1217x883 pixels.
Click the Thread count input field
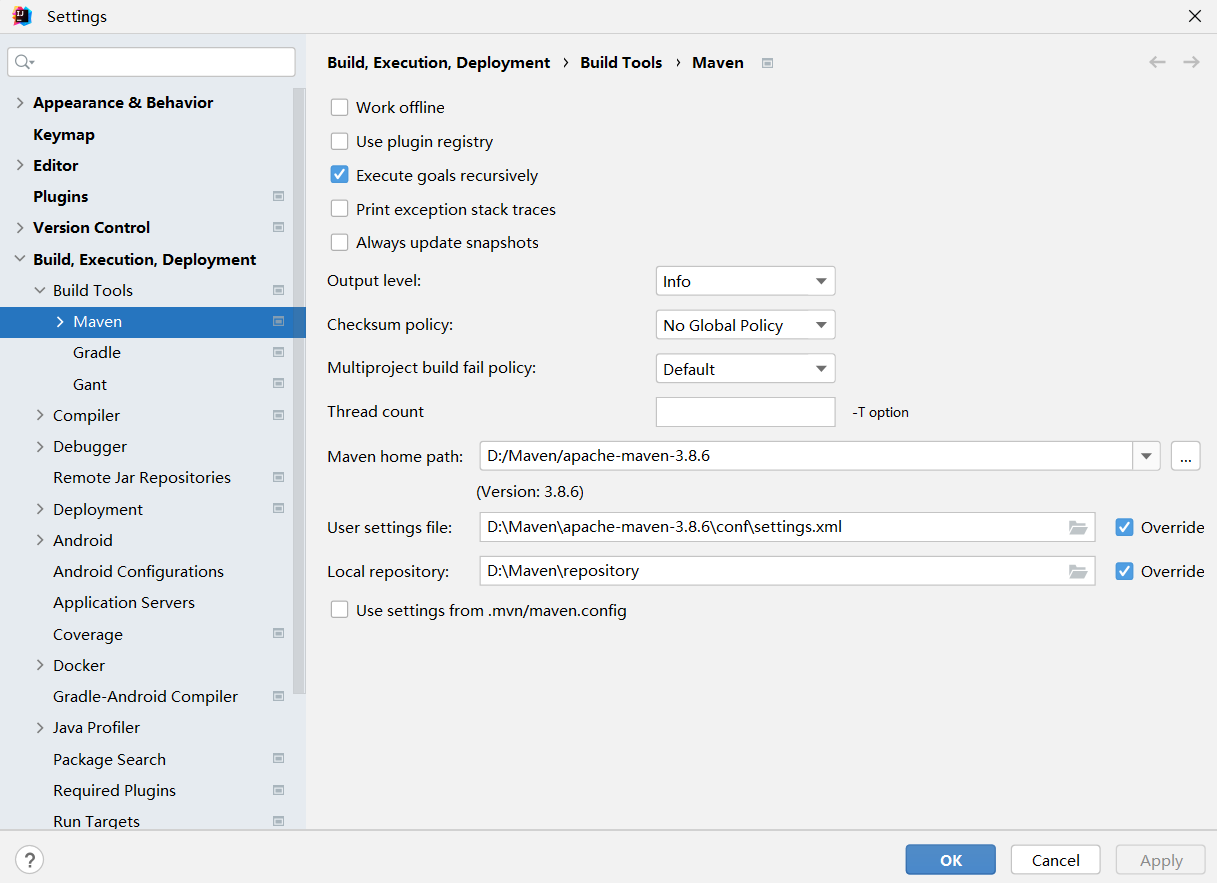click(745, 412)
